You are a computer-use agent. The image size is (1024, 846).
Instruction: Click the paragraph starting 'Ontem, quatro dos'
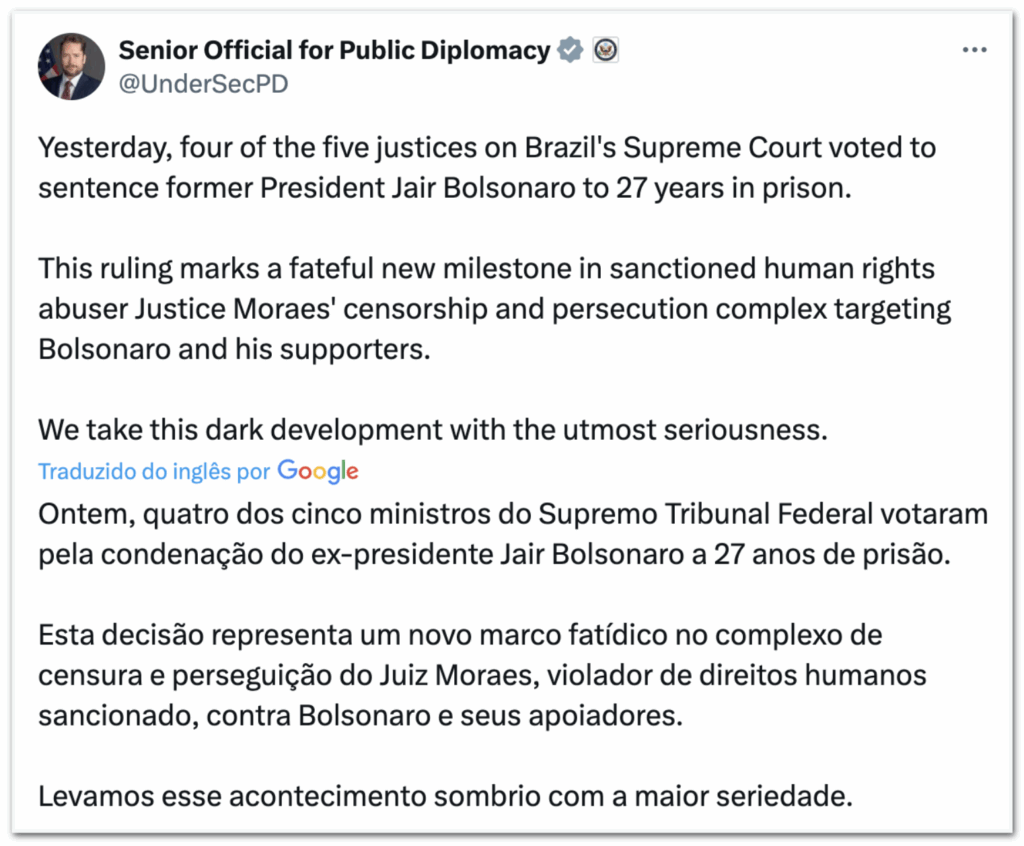512,535
